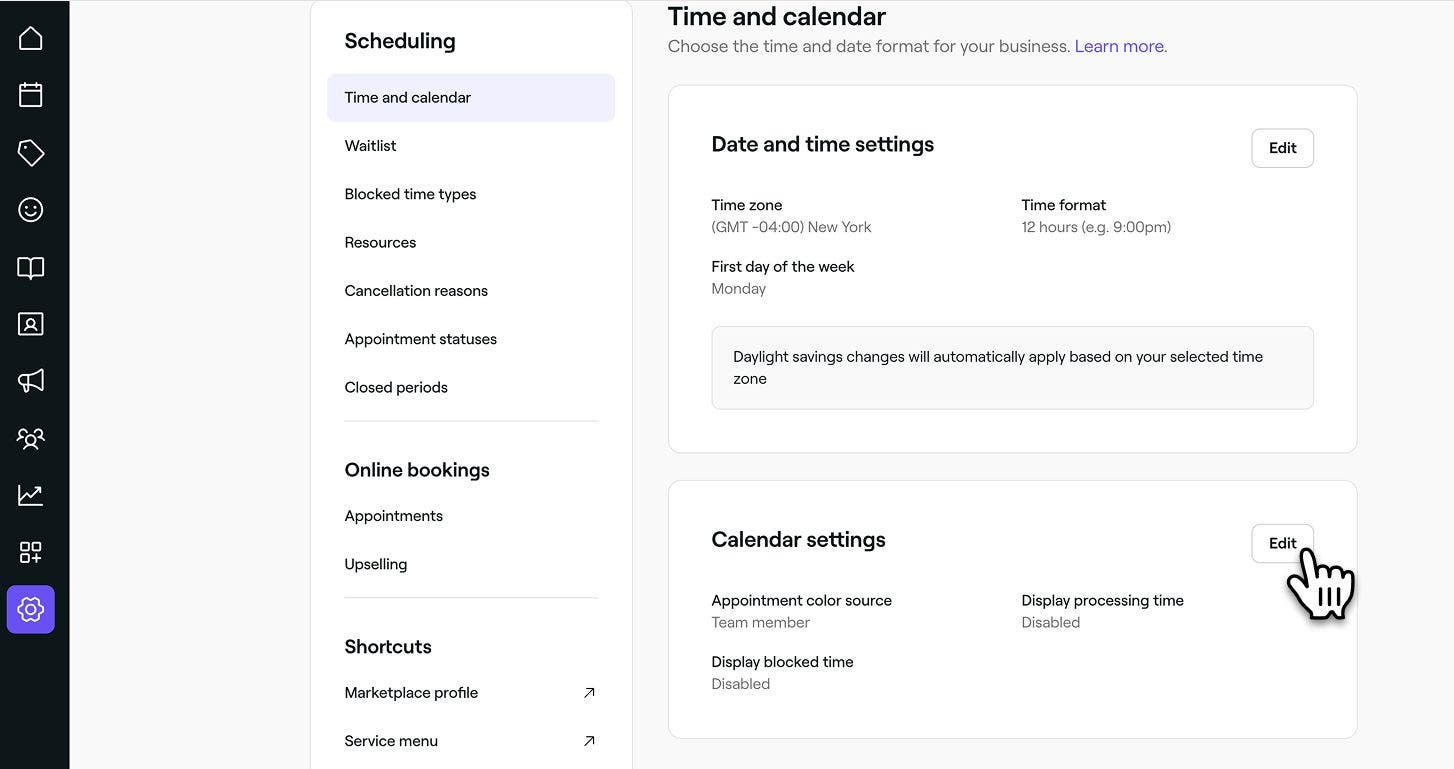Viewport: 1454px width, 769px height.
Task: Open the Reports chart icon
Action: [x=31, y=495]
